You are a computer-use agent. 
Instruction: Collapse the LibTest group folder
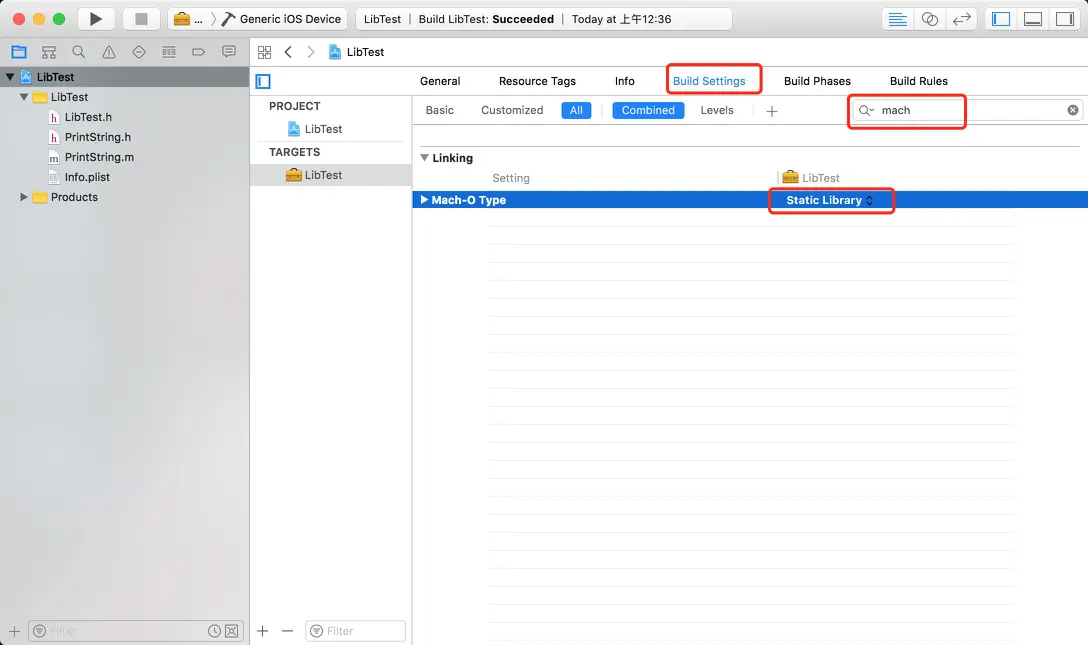coord(24,97)
